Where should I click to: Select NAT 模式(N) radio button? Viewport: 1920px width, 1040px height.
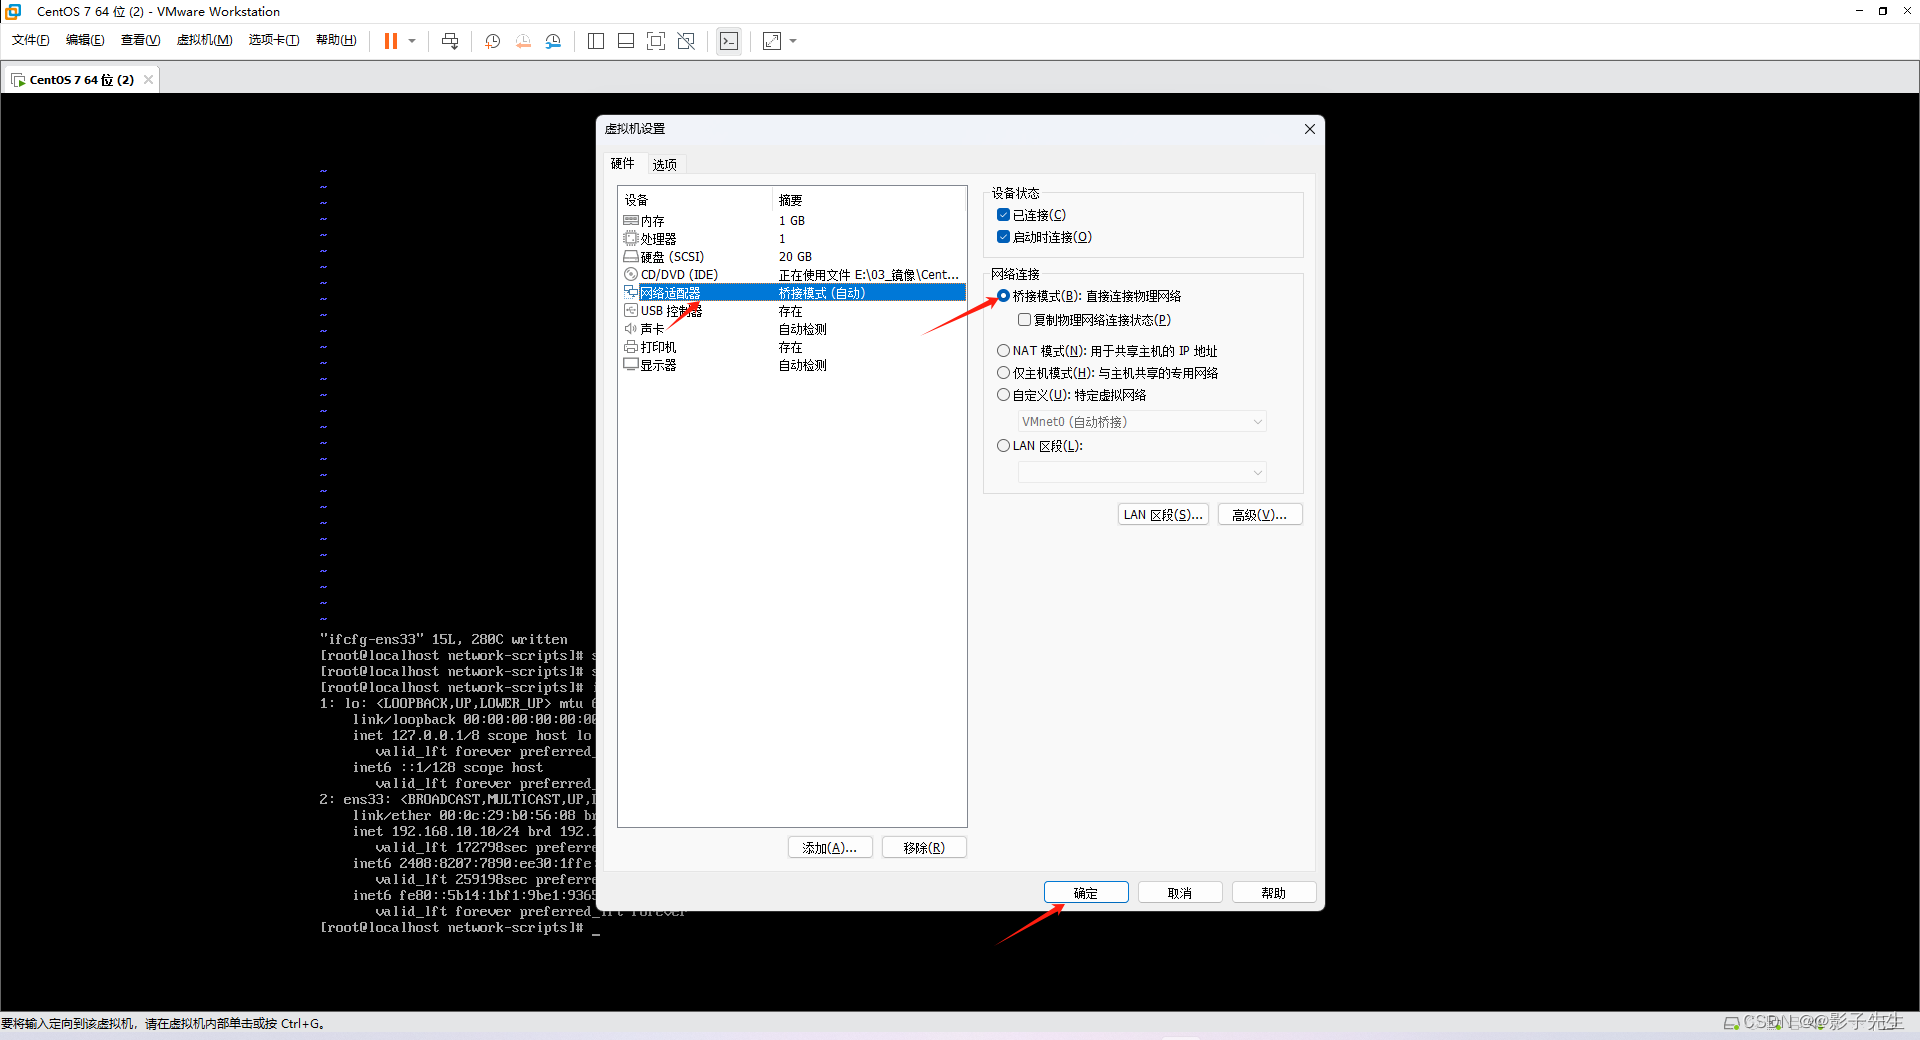(1003, 351)
